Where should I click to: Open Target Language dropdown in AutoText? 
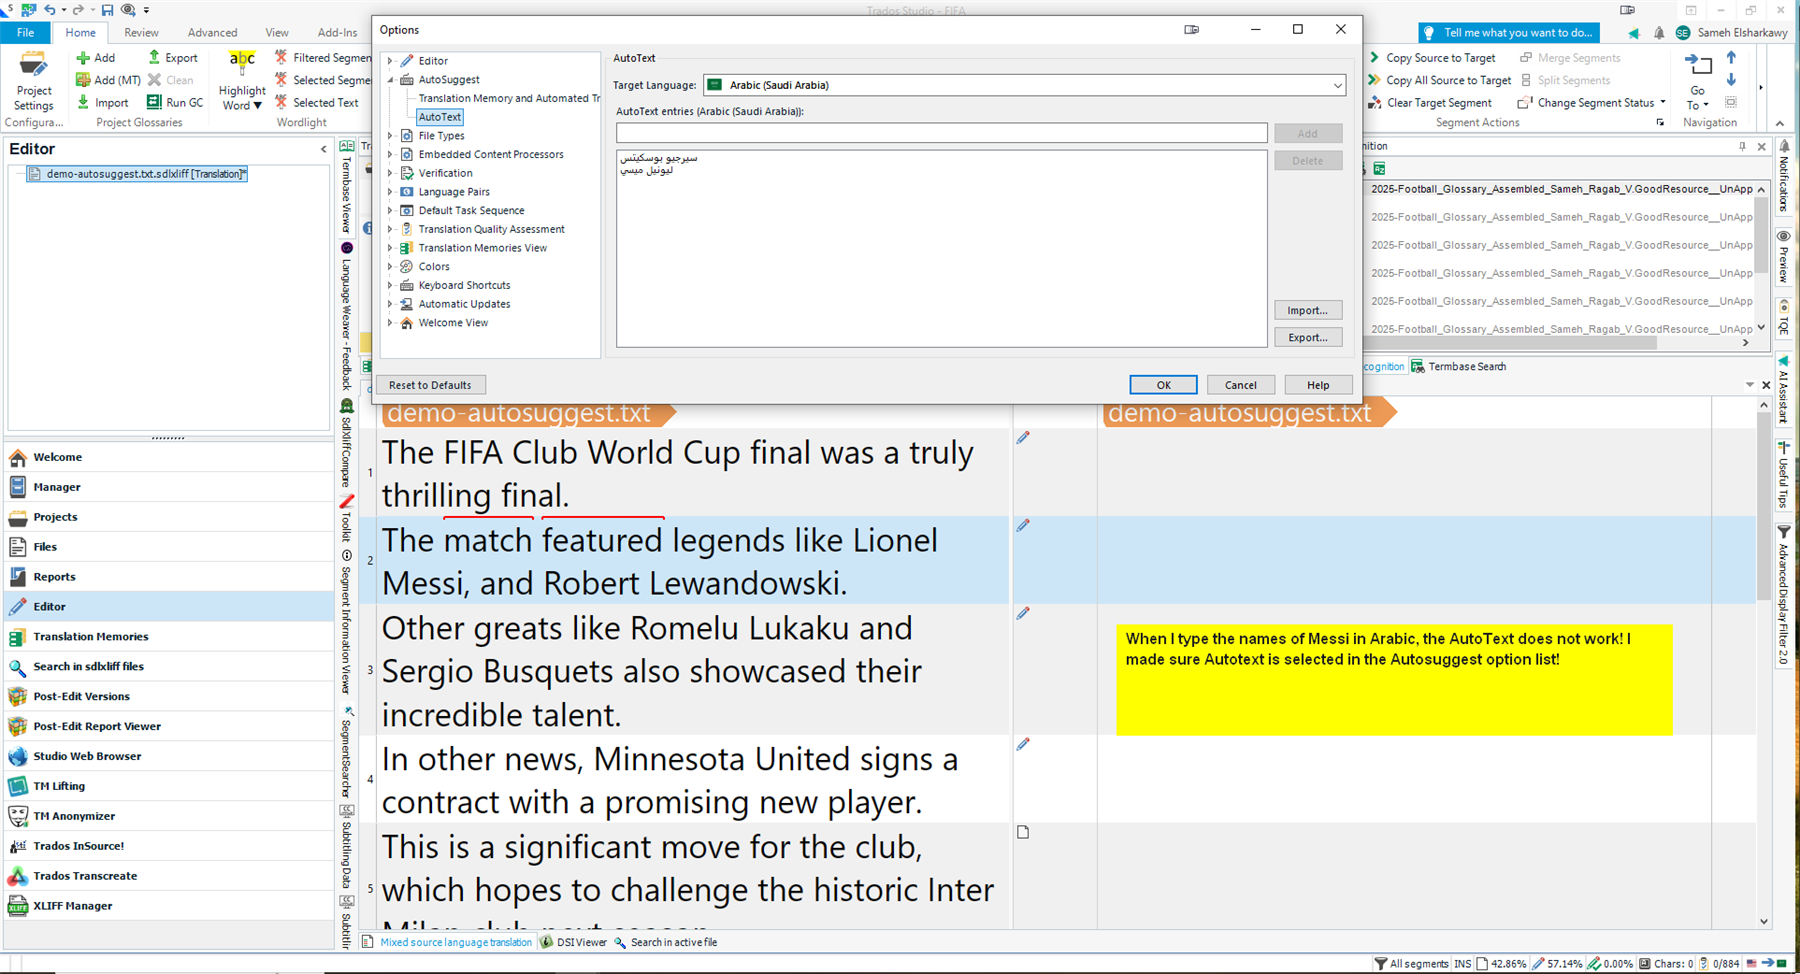coord(1336,85)
